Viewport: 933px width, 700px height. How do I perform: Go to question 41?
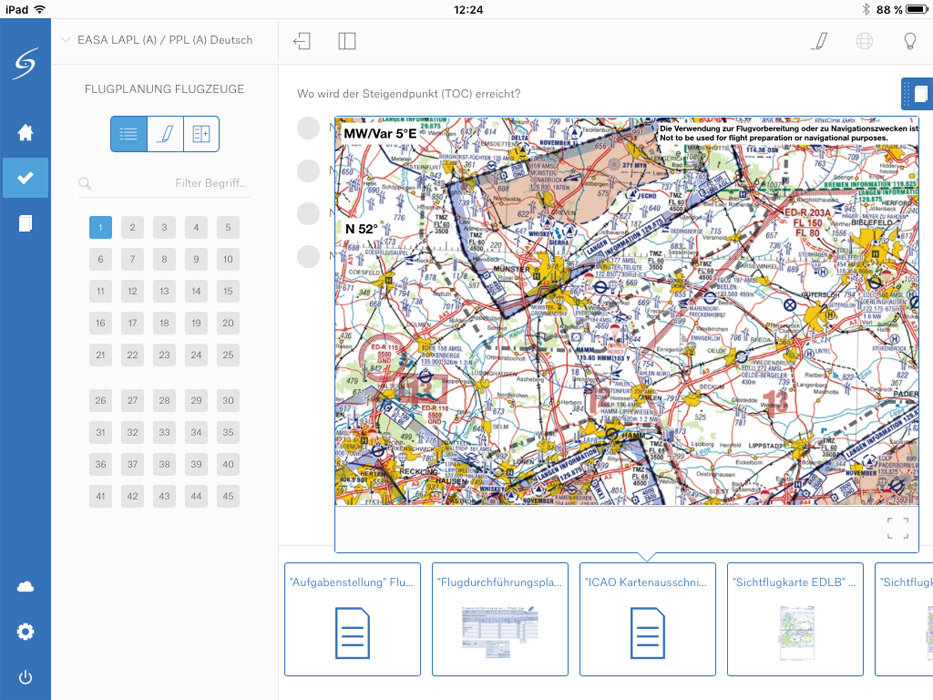101,496
